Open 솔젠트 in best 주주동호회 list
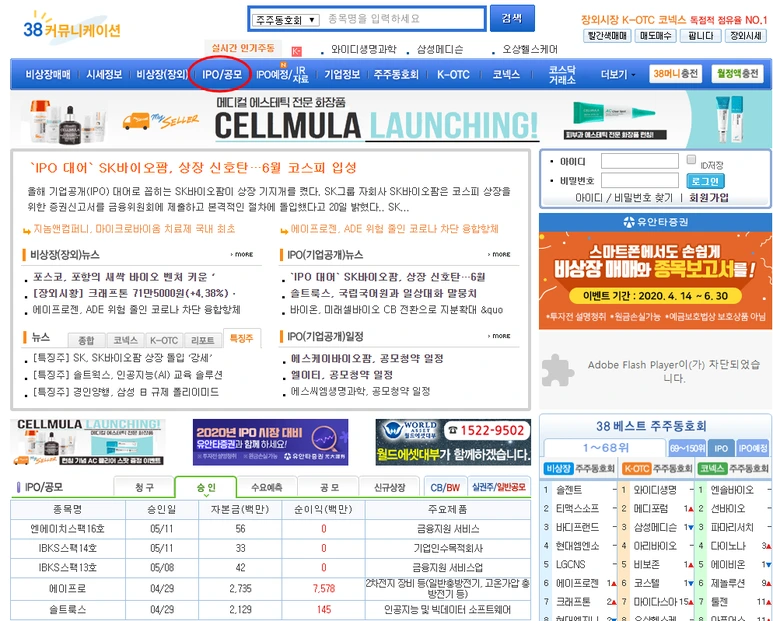Screen dimensions: 773x621 [x=569, y=489]
